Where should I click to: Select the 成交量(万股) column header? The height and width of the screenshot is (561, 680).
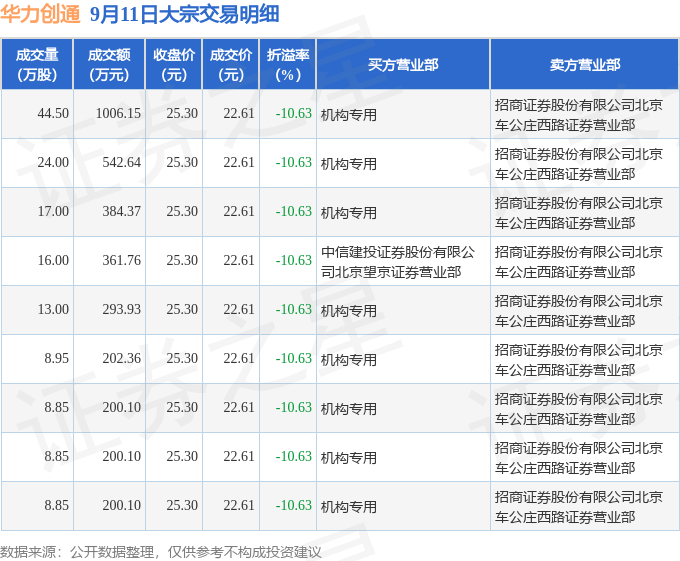coord(37,64)
